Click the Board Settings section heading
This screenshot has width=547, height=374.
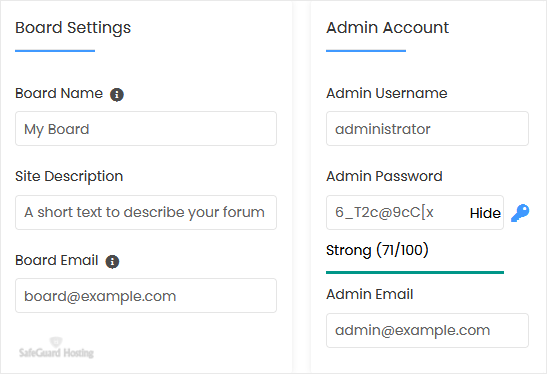73,28
